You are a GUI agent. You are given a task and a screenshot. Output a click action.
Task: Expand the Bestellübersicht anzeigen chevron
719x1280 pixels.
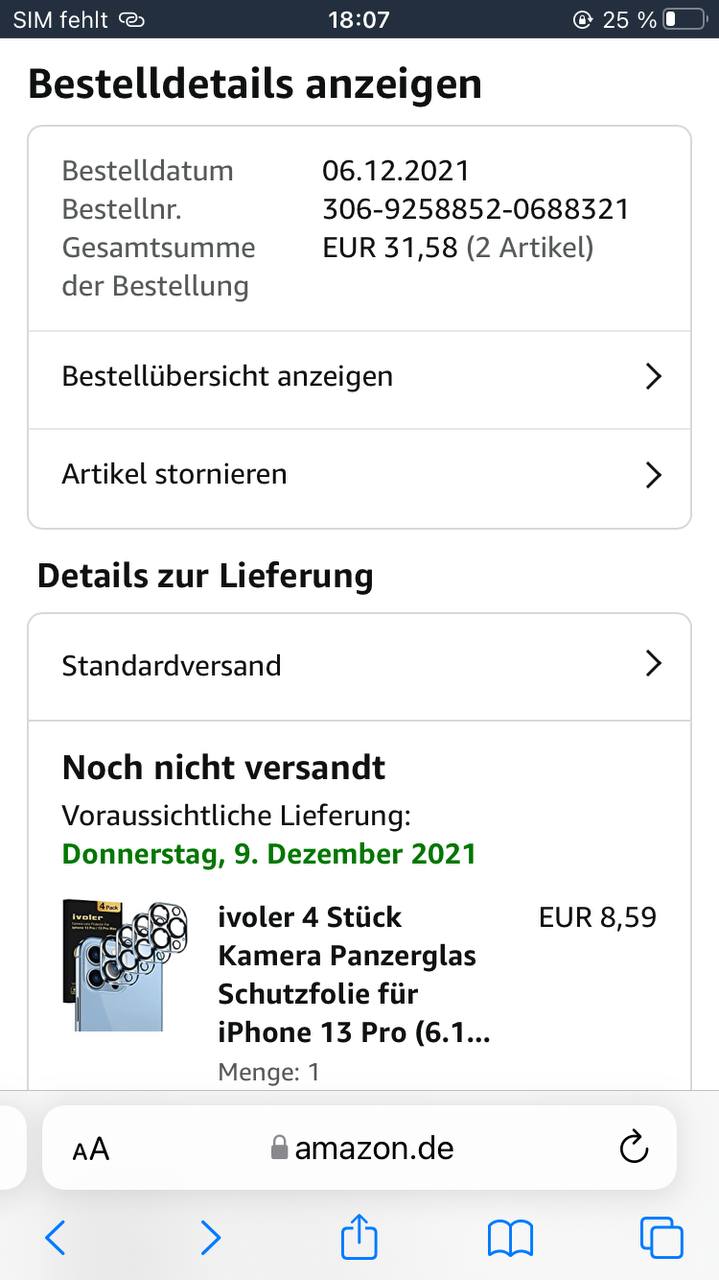point(654,376)
